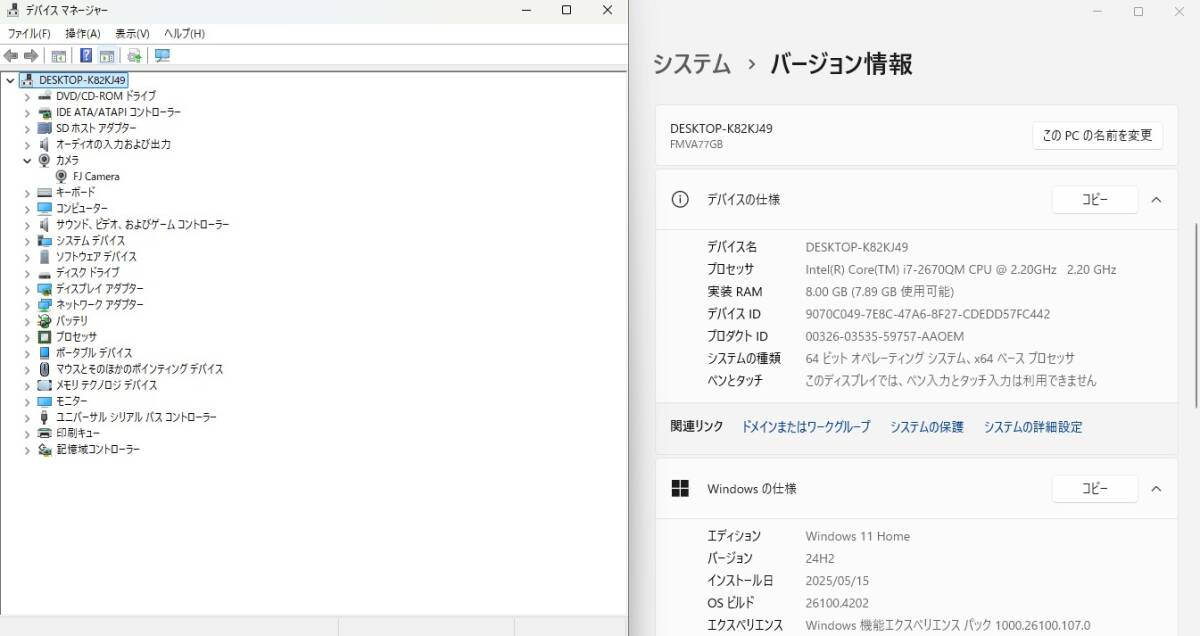Select the SD ホスト アダプター icon
The height and width of the screenshot is (636, 1200).
pos(44,128)
